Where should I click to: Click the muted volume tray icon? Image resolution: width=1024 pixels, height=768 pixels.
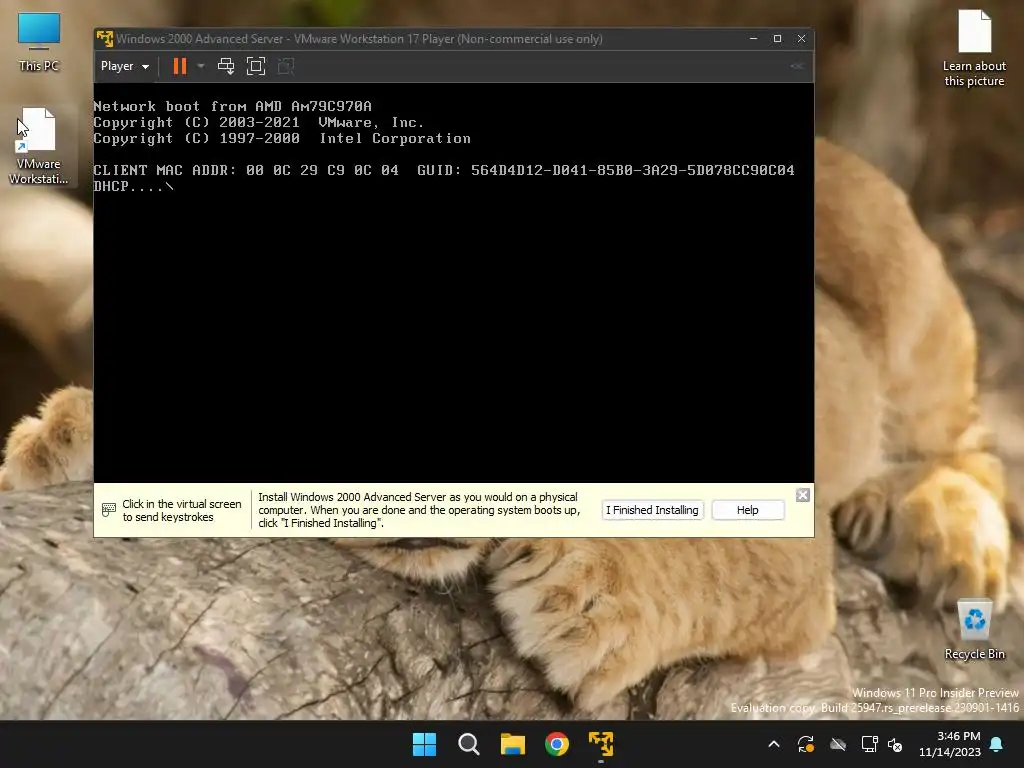click(895, 744)
